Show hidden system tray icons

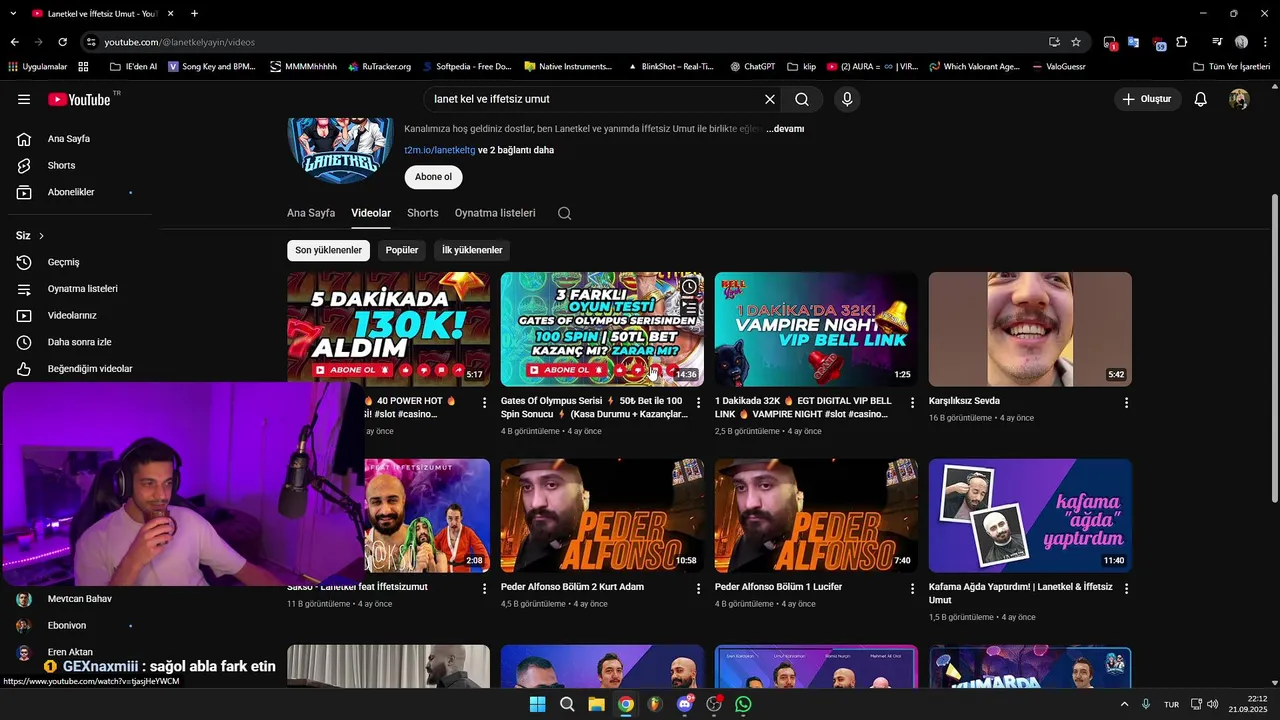coord(1124,704)
